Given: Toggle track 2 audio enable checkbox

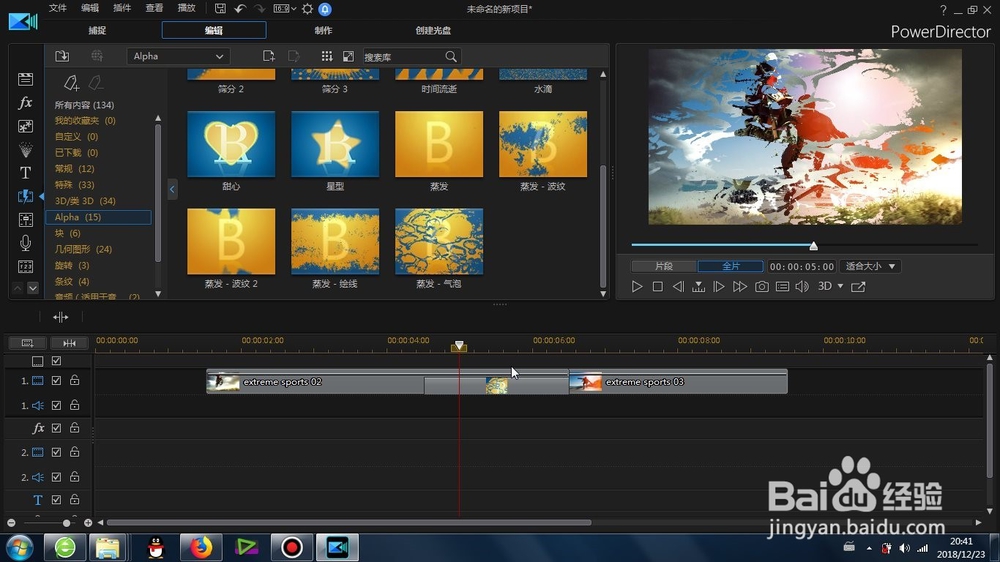Looking at the screenshot, I should pos(56,477).
